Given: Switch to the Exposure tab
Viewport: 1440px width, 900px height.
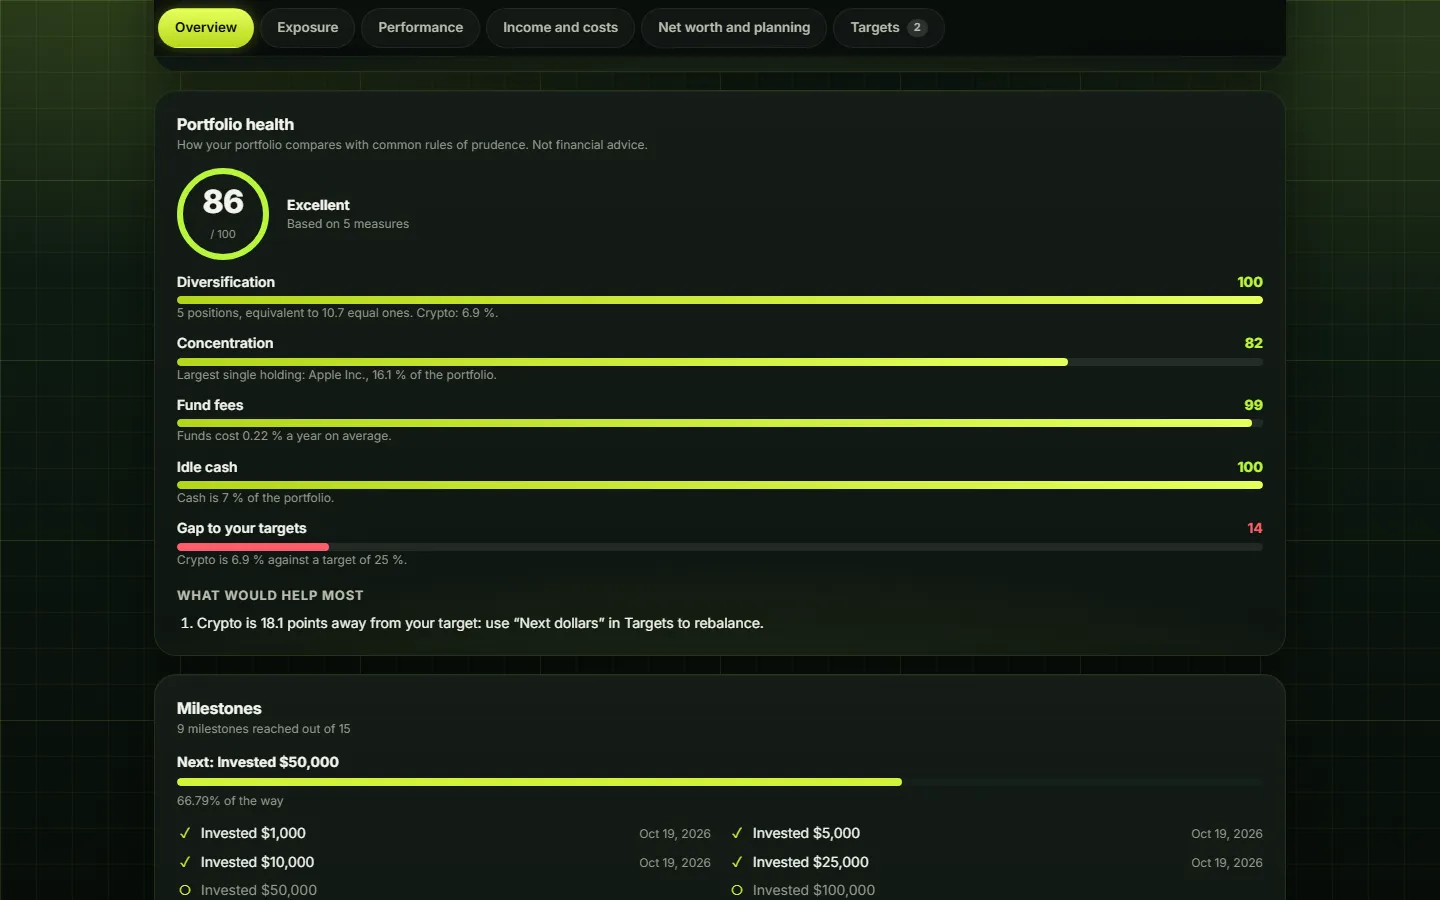Looking at the screenshot, I should pyautogui.click(x=308, y=28).
